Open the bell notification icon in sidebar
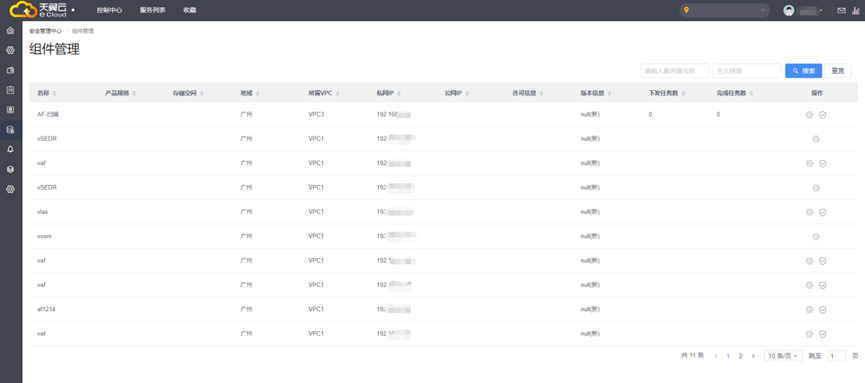This screenshot has height=383, width=865. point(10,150)
